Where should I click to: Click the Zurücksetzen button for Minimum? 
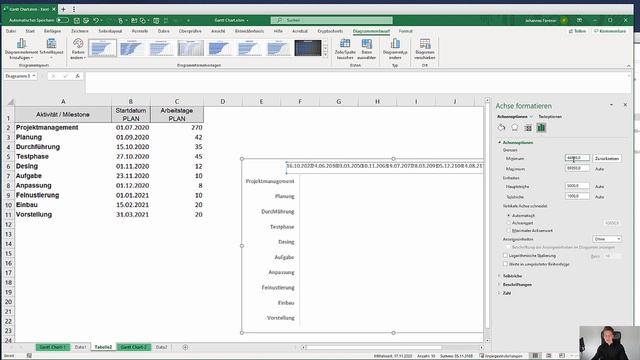[607, 158]
